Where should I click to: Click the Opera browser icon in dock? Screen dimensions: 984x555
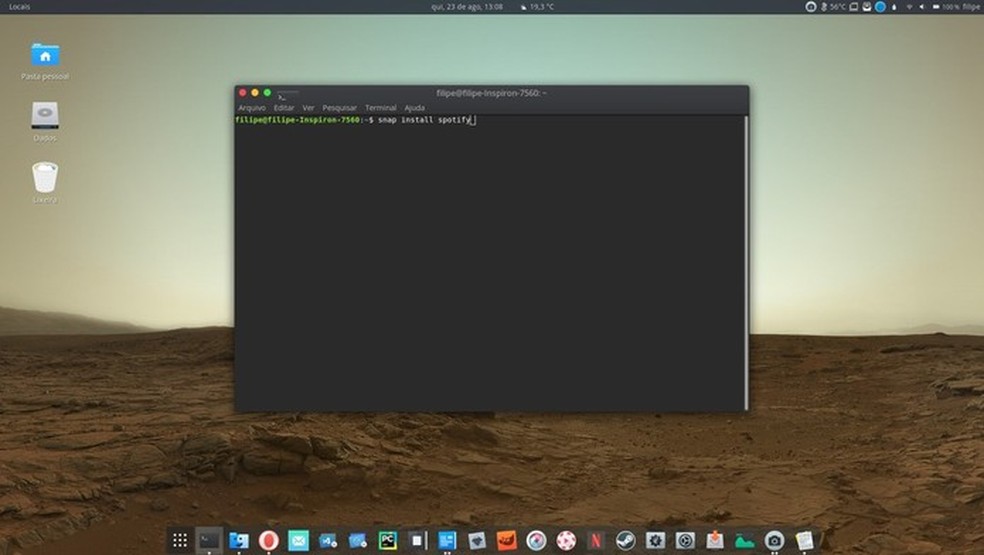[x=268, y=541]
